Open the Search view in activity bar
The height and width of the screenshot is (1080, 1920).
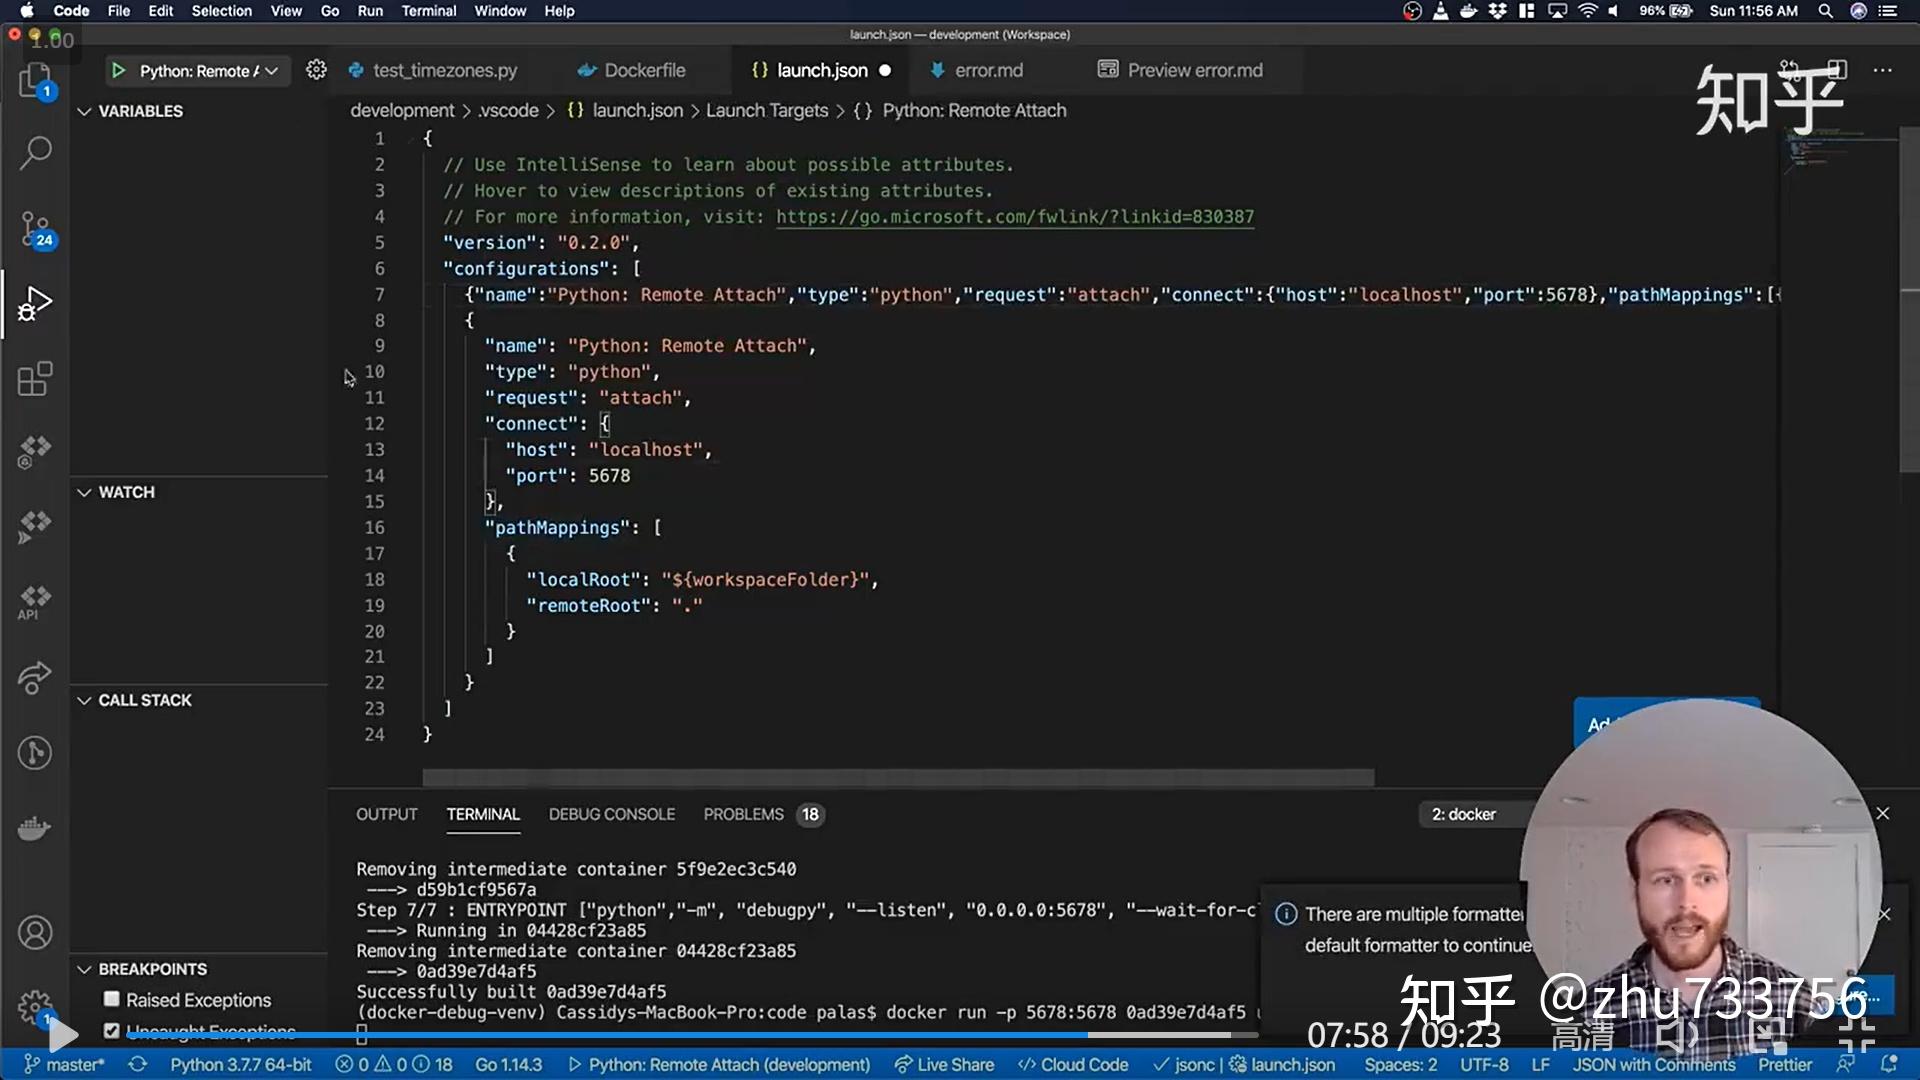(35, 153)
